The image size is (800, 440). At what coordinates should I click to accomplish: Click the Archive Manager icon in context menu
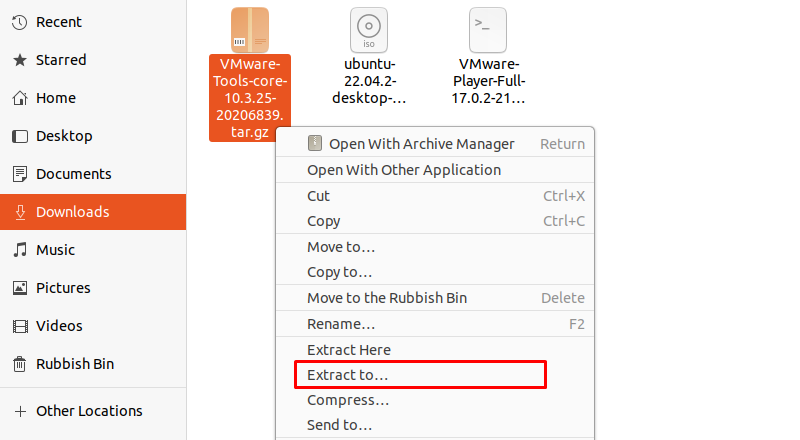click(x=315, y=143)
